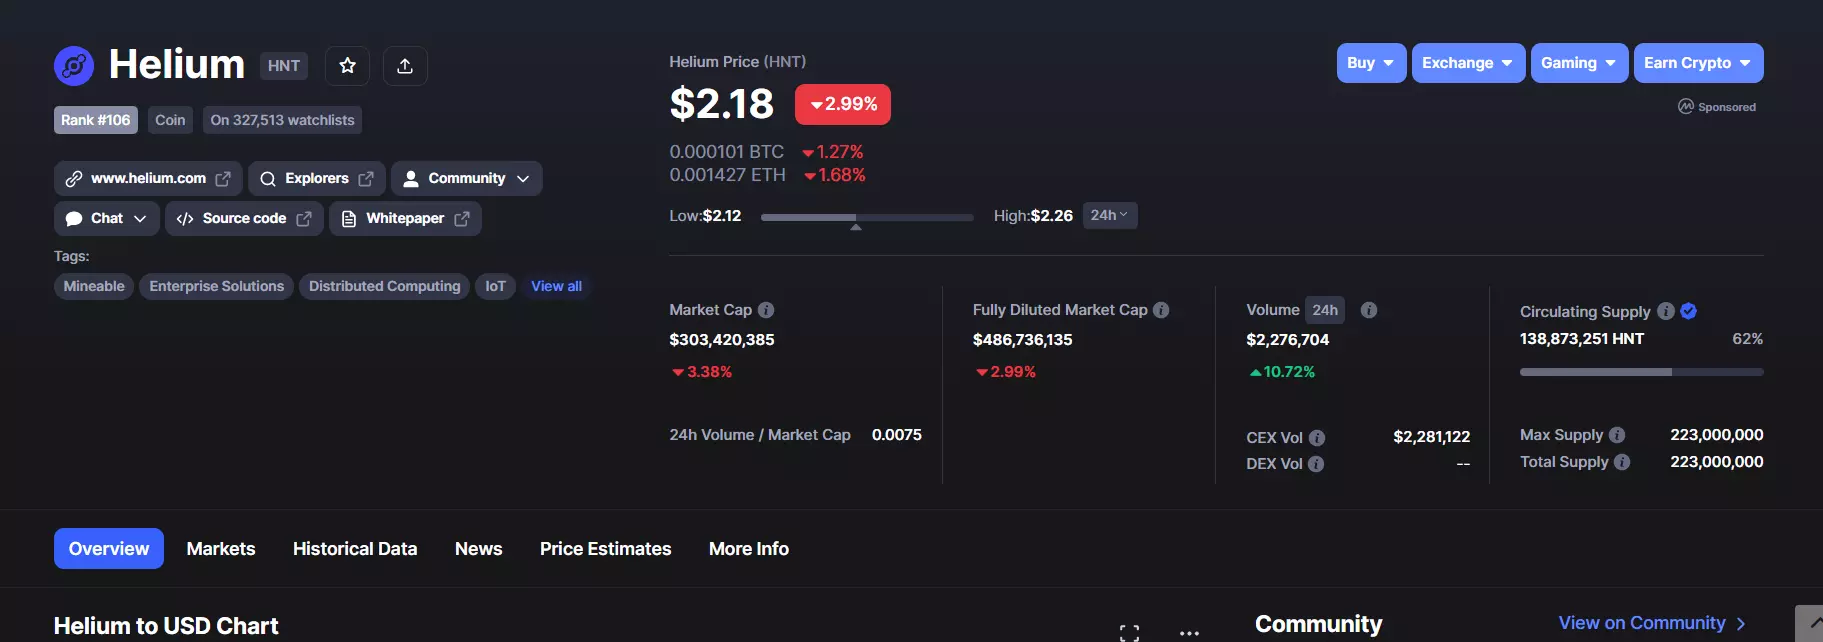The width and height of the screenshot is (1823, 642).
Task: Open View on Community link
Action: (x=1652, y=623)
